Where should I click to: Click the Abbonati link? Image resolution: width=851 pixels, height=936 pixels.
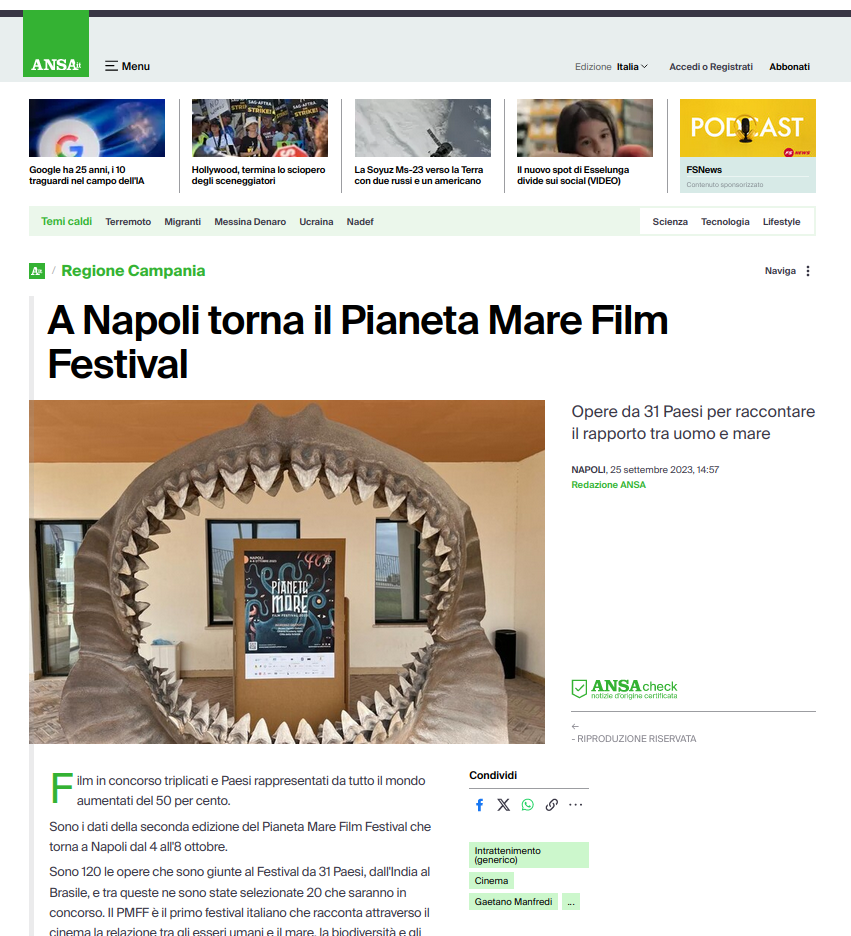789,67
